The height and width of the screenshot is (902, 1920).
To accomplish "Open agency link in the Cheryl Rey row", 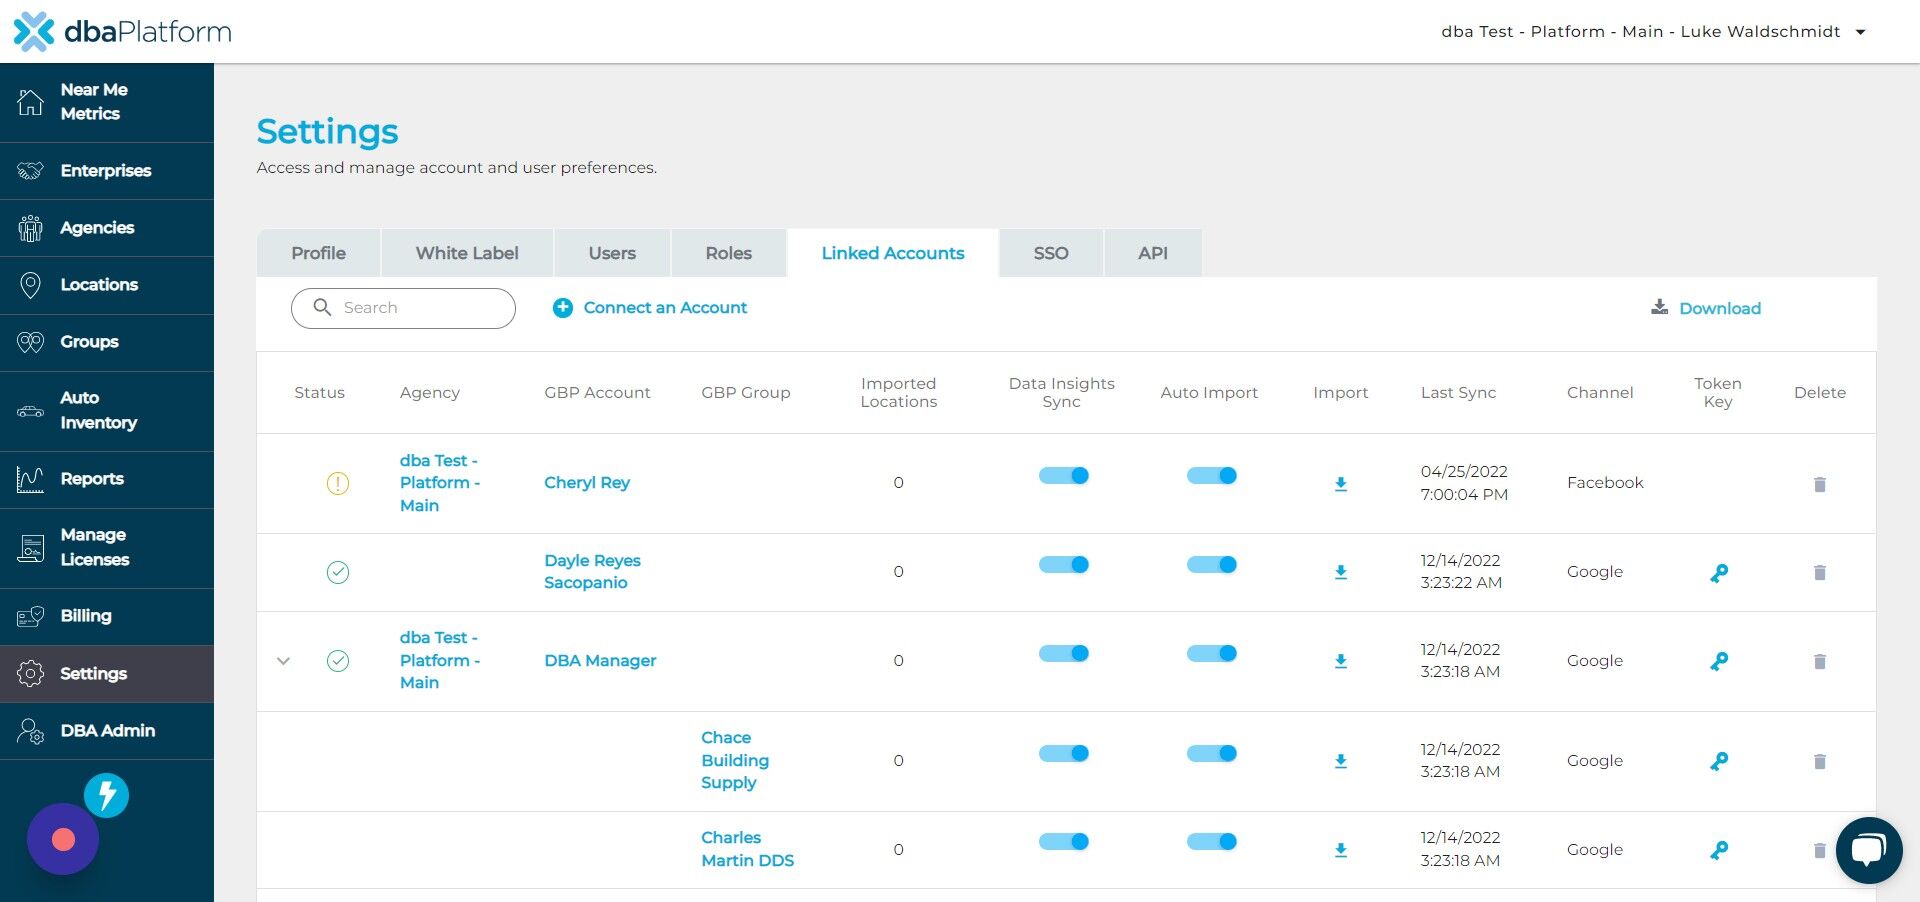I will tap(440, 483).
